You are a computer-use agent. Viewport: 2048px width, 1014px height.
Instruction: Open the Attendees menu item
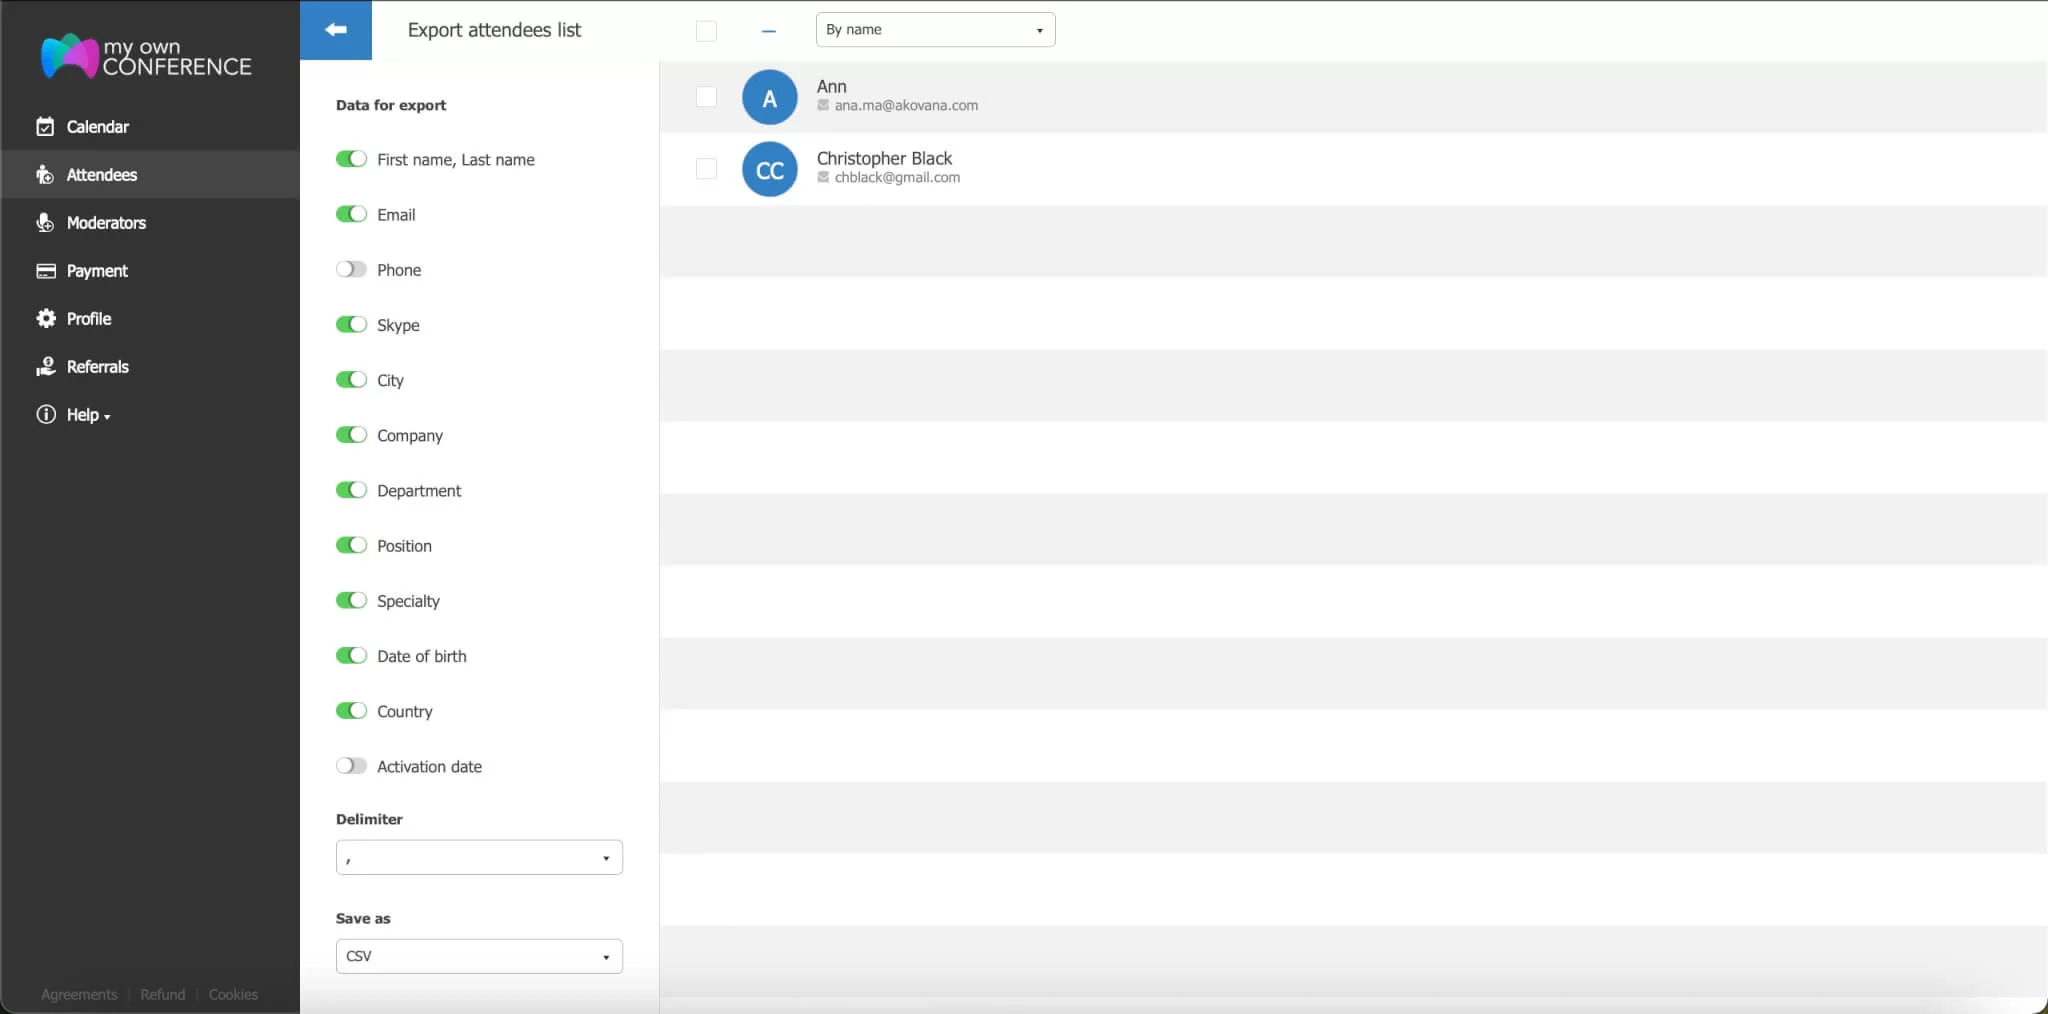pyautogui.click(x=101, y=175)
